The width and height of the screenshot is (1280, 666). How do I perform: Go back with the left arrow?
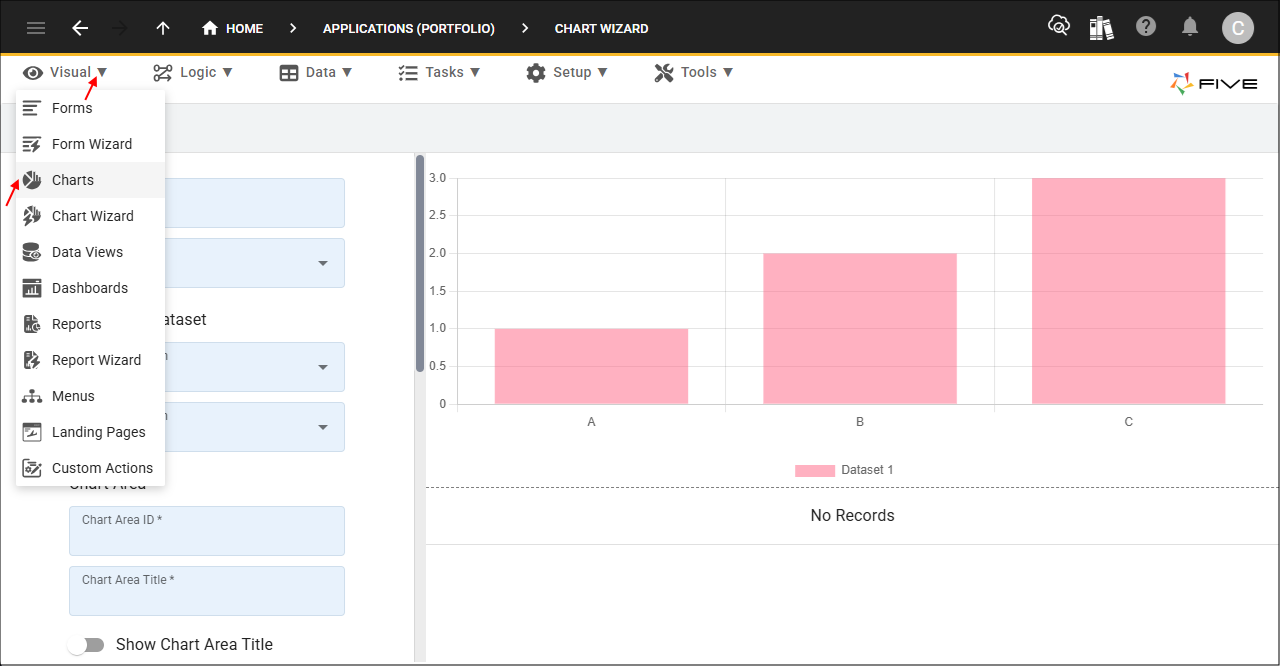80,28
